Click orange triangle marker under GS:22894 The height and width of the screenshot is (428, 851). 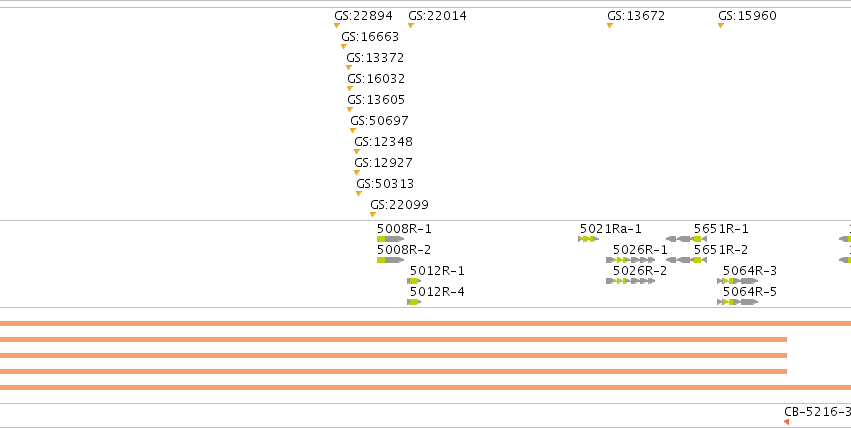[x=337, y=25]
